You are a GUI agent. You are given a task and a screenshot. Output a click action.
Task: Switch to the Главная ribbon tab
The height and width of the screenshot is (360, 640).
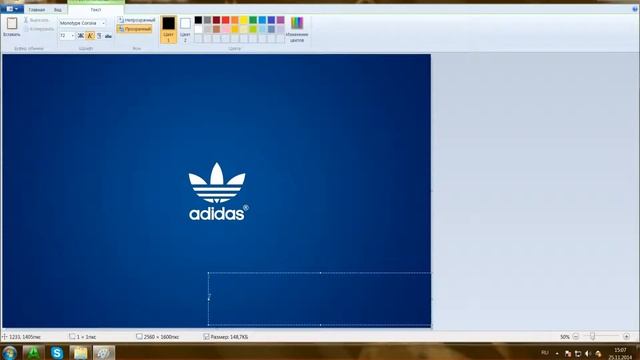pos(37,9)
